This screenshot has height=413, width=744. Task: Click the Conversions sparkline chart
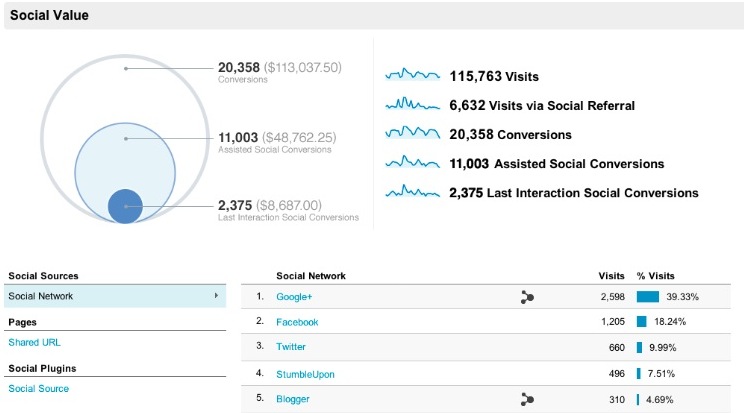[413, 133]
